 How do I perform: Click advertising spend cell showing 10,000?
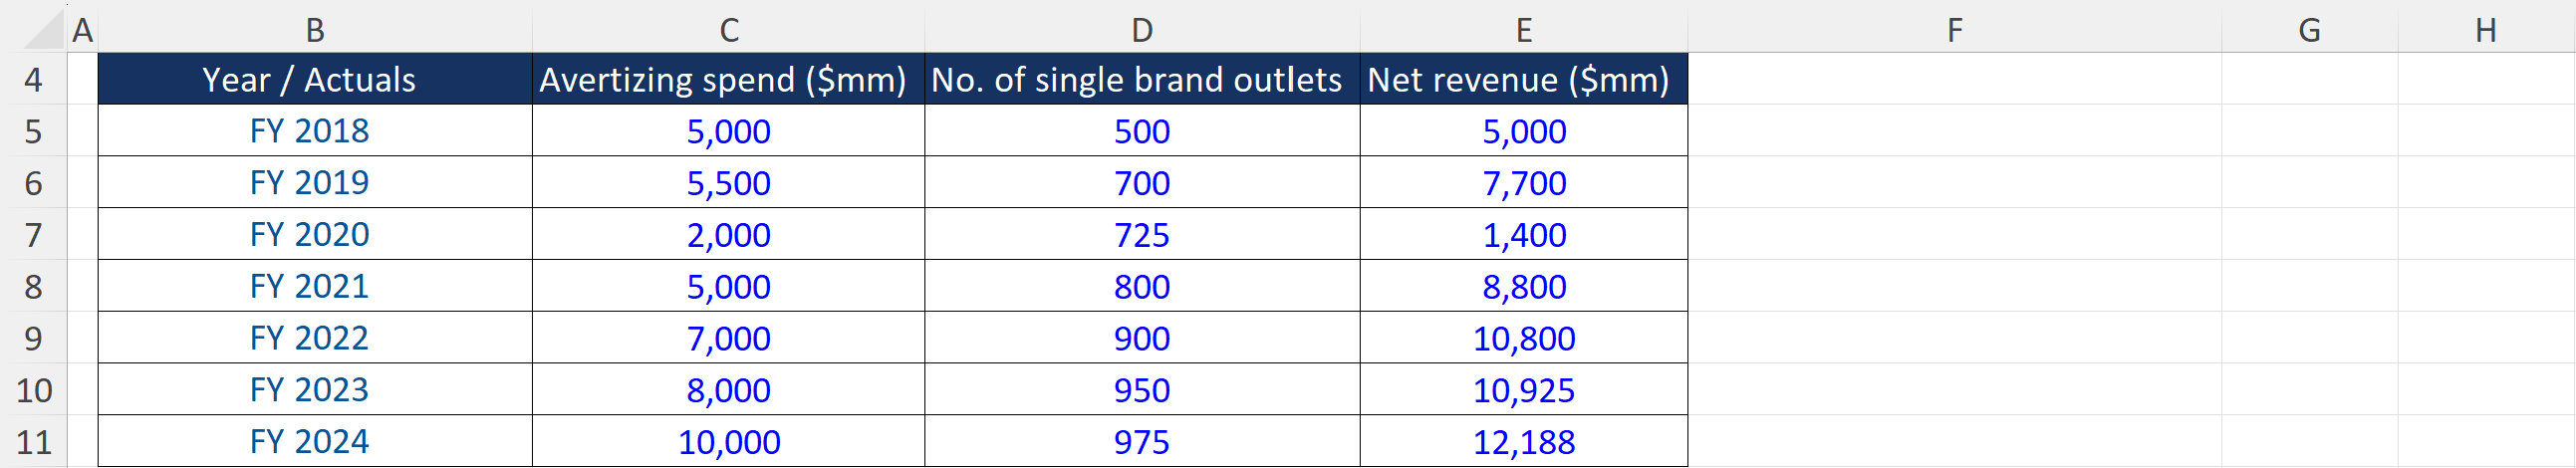click(x=728, y=442)
